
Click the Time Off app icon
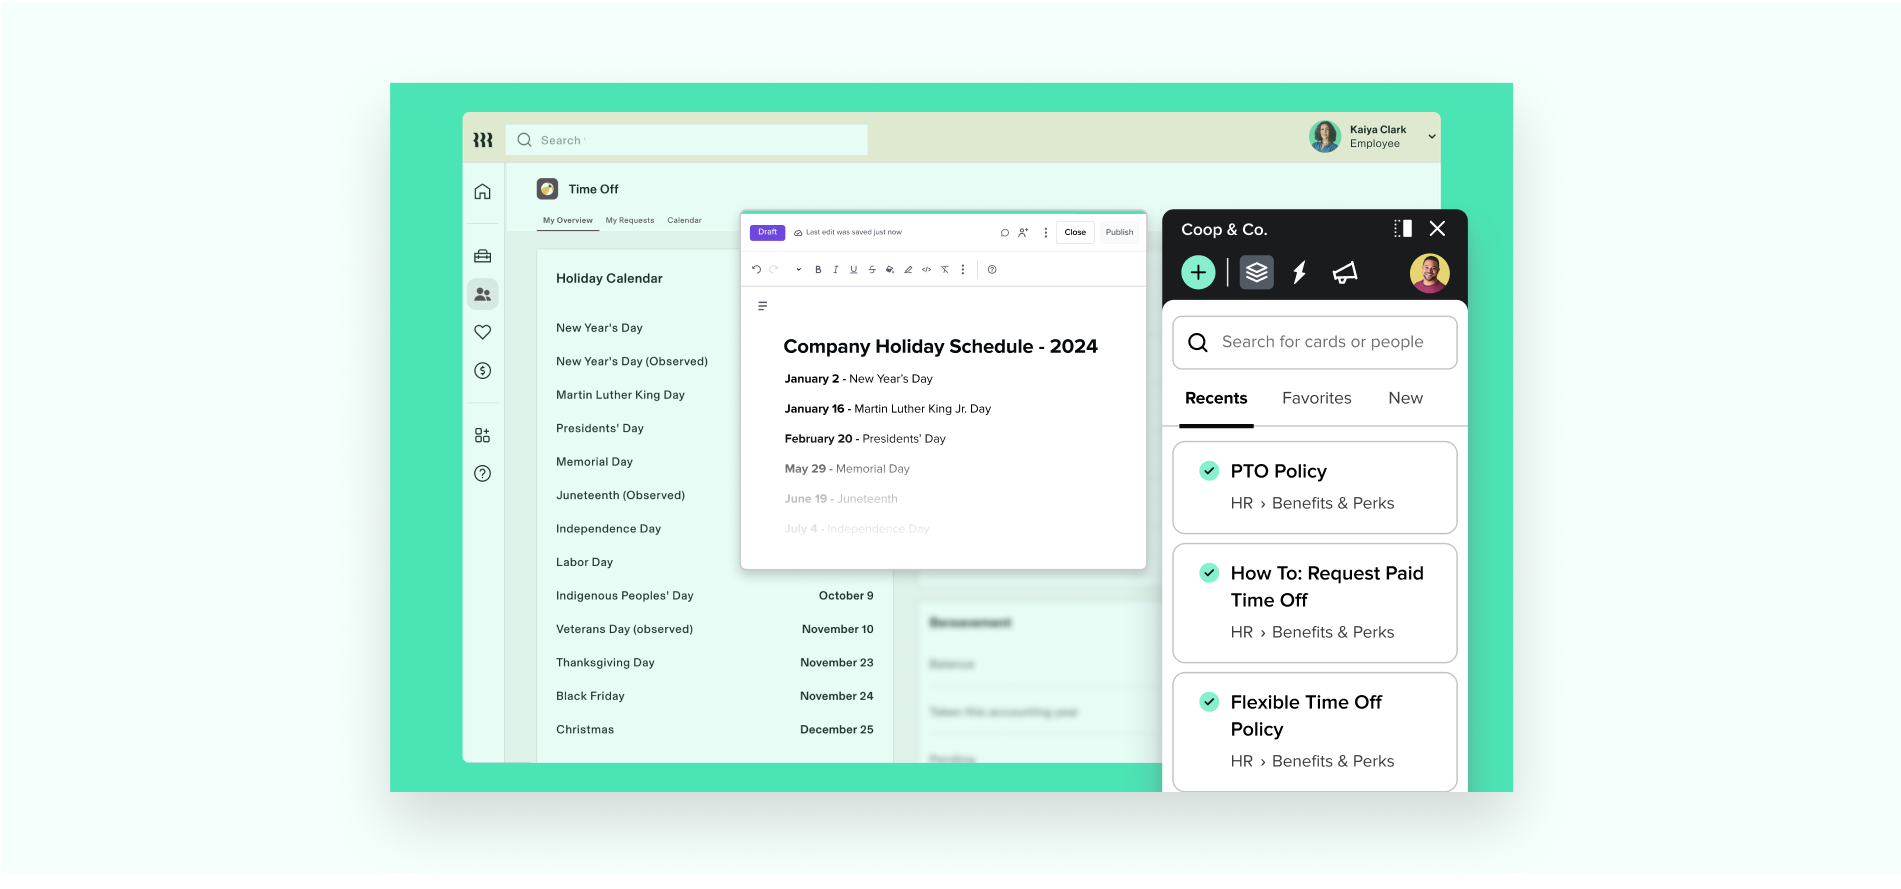coord(547,189)
